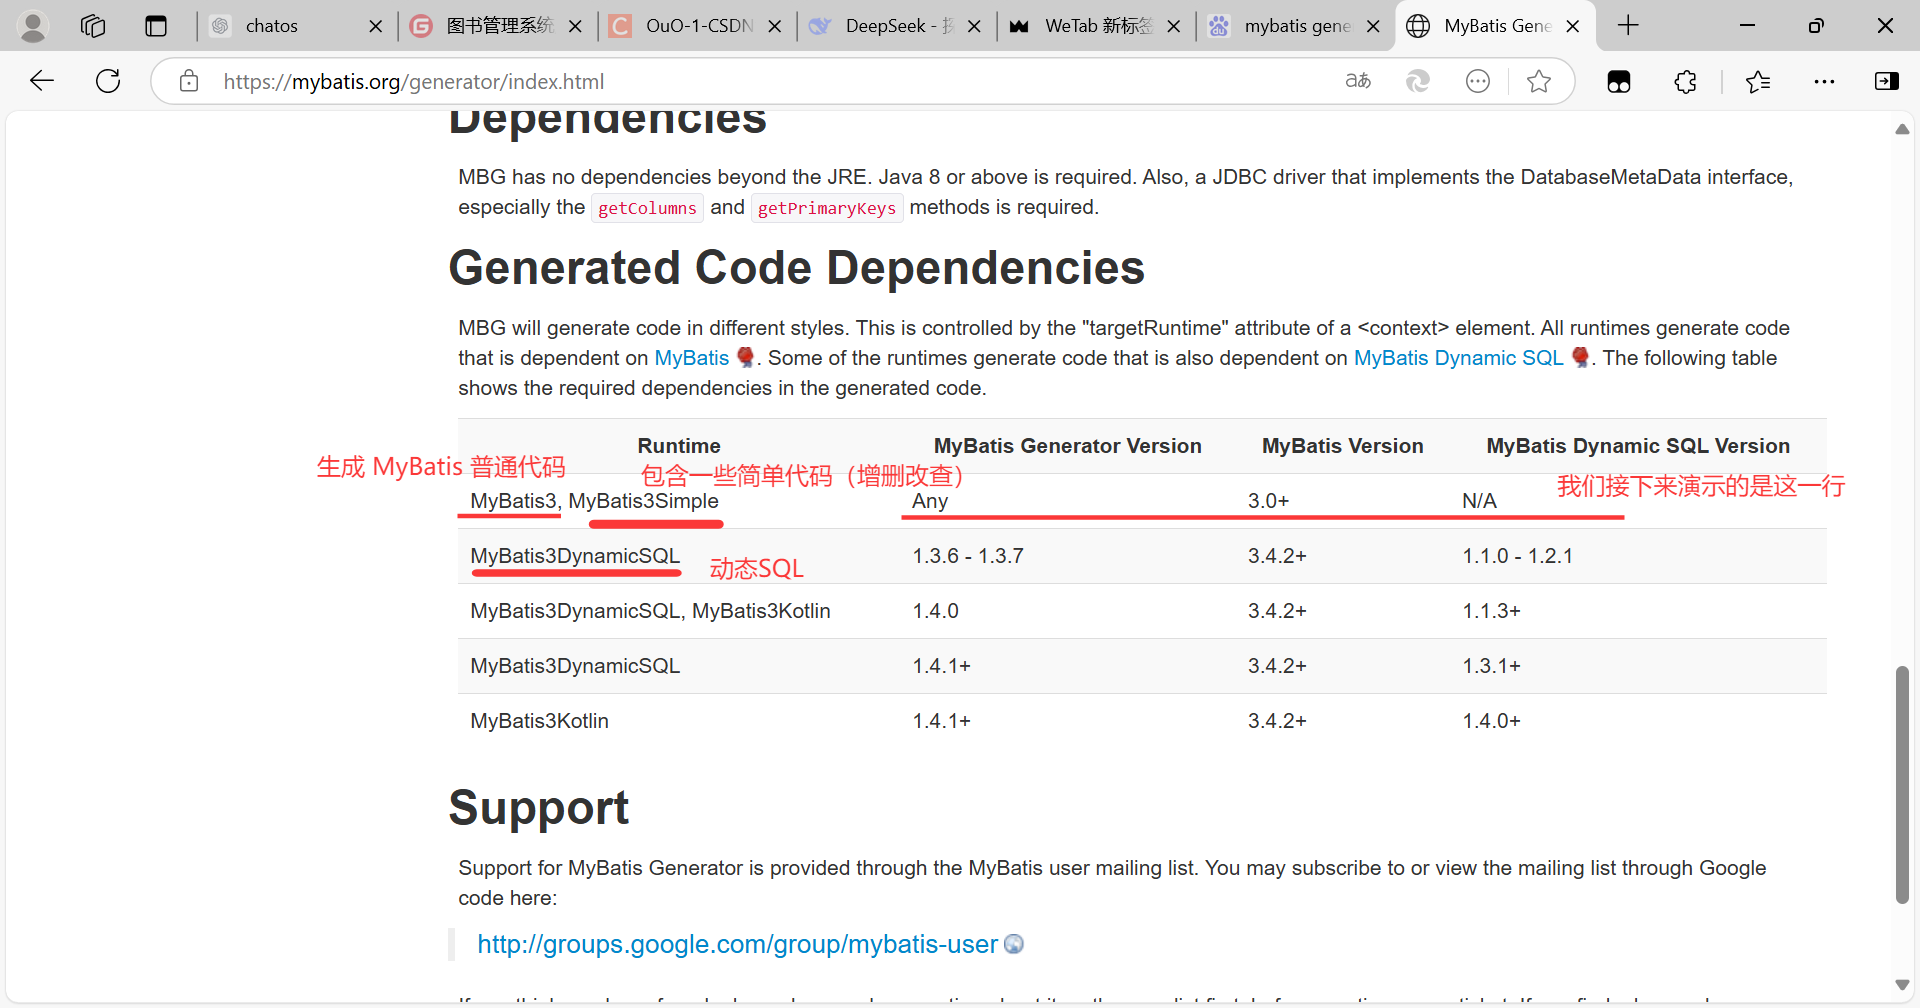Close the DeepSeek tab
Image resolution: width=1920 pixels, height=1008 pixels.
pyautogui.click(x=975, y=26)
